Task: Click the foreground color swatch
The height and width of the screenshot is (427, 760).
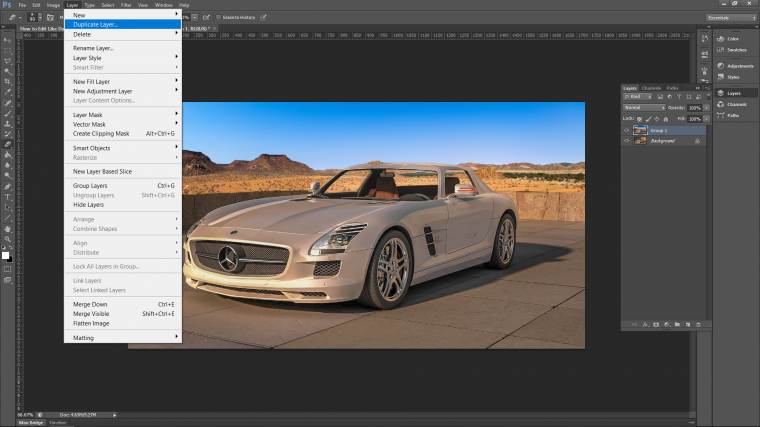Action: [x=5, y=255]
